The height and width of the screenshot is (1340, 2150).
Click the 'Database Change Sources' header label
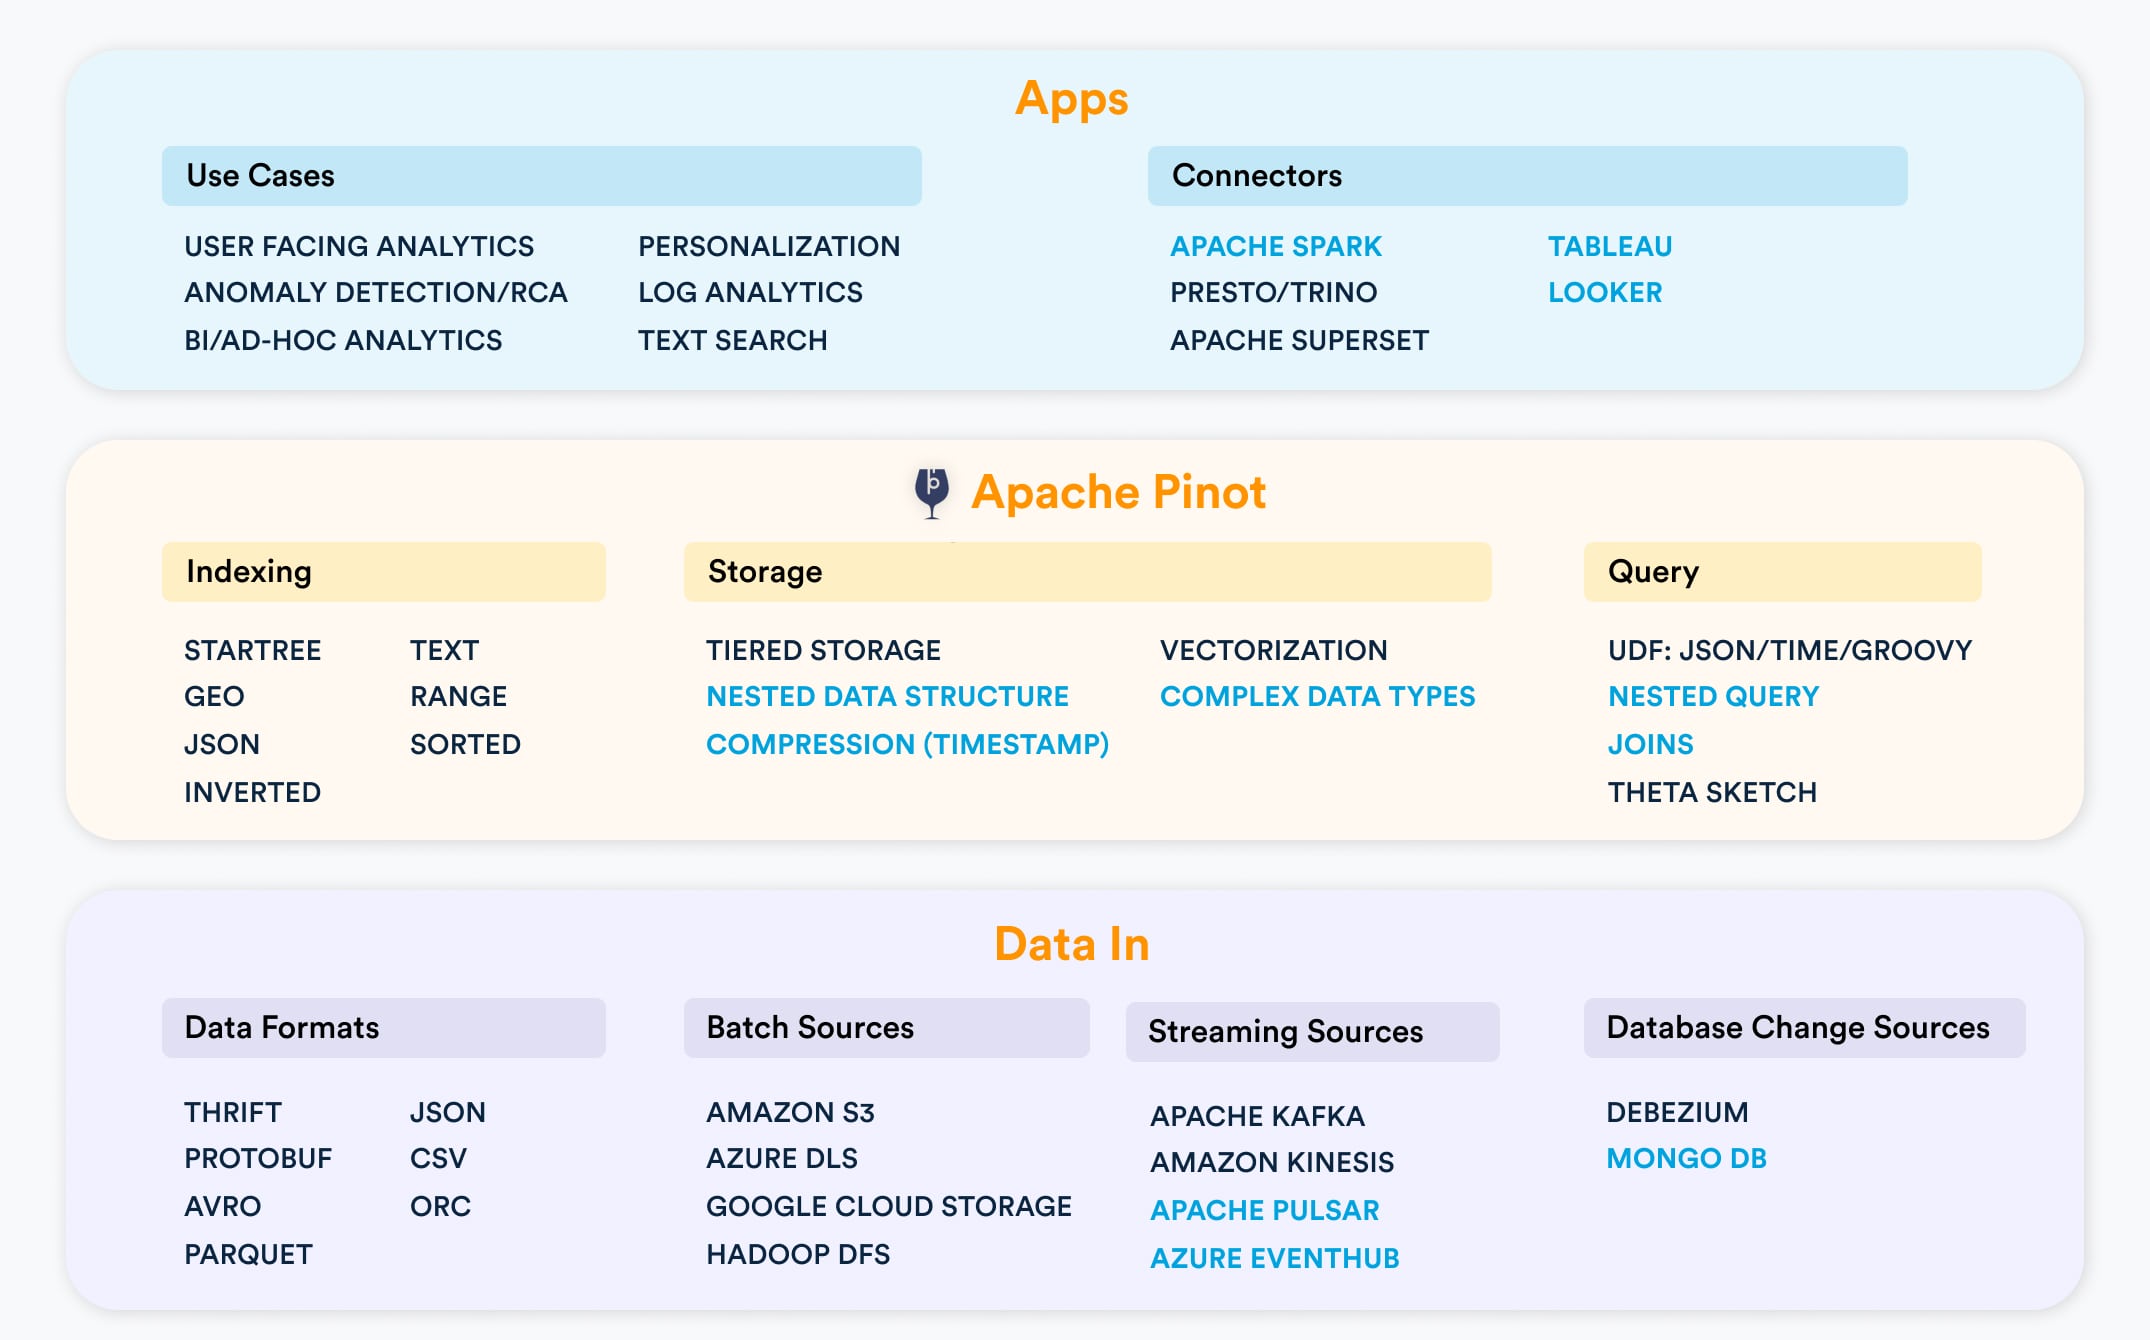[x=1798, y=1028]
